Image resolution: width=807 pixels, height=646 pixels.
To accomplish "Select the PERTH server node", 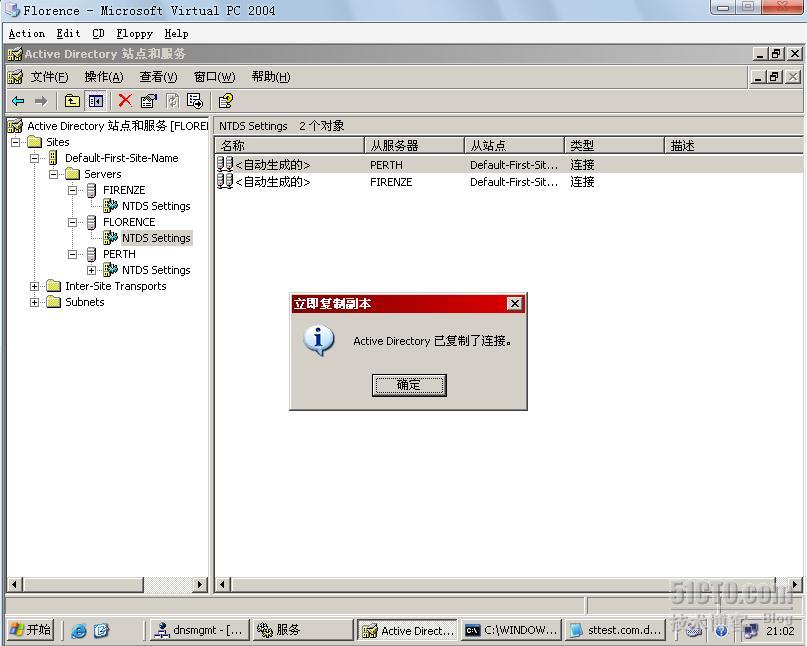I will [x=119, y=254].
